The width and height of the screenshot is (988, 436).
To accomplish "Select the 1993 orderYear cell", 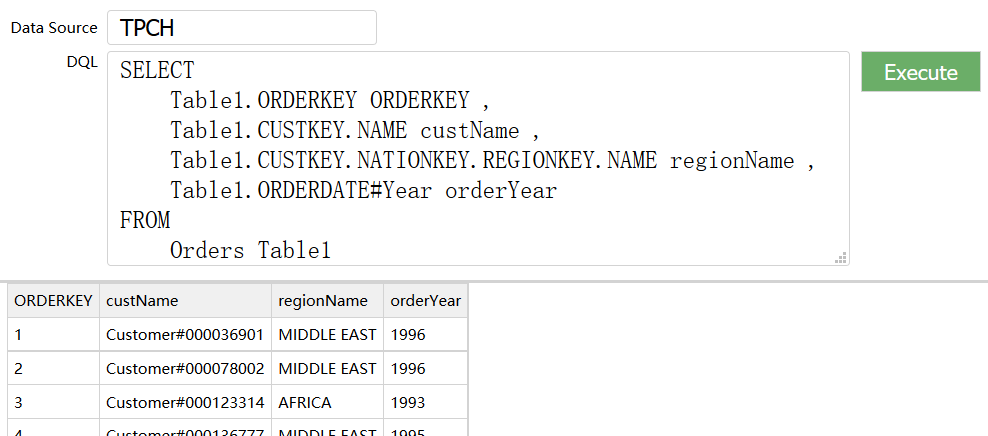I will [408, 402].
